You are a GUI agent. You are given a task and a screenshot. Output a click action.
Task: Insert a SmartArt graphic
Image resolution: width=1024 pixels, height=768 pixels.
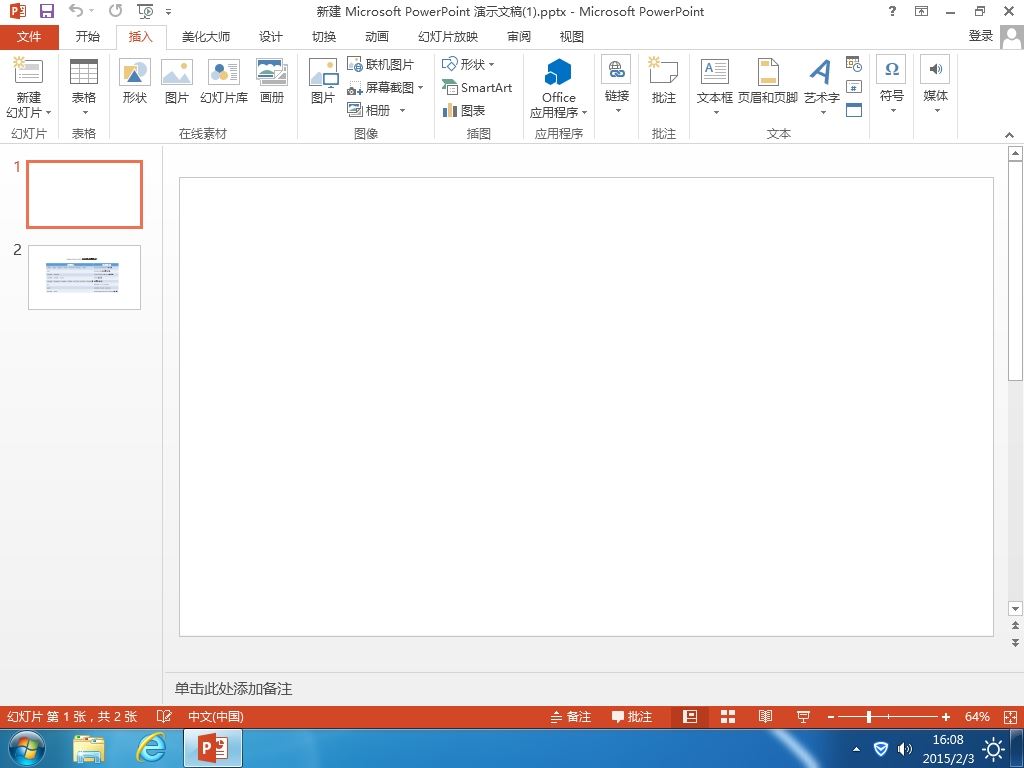pyautogui.click(x=477, y=88)
